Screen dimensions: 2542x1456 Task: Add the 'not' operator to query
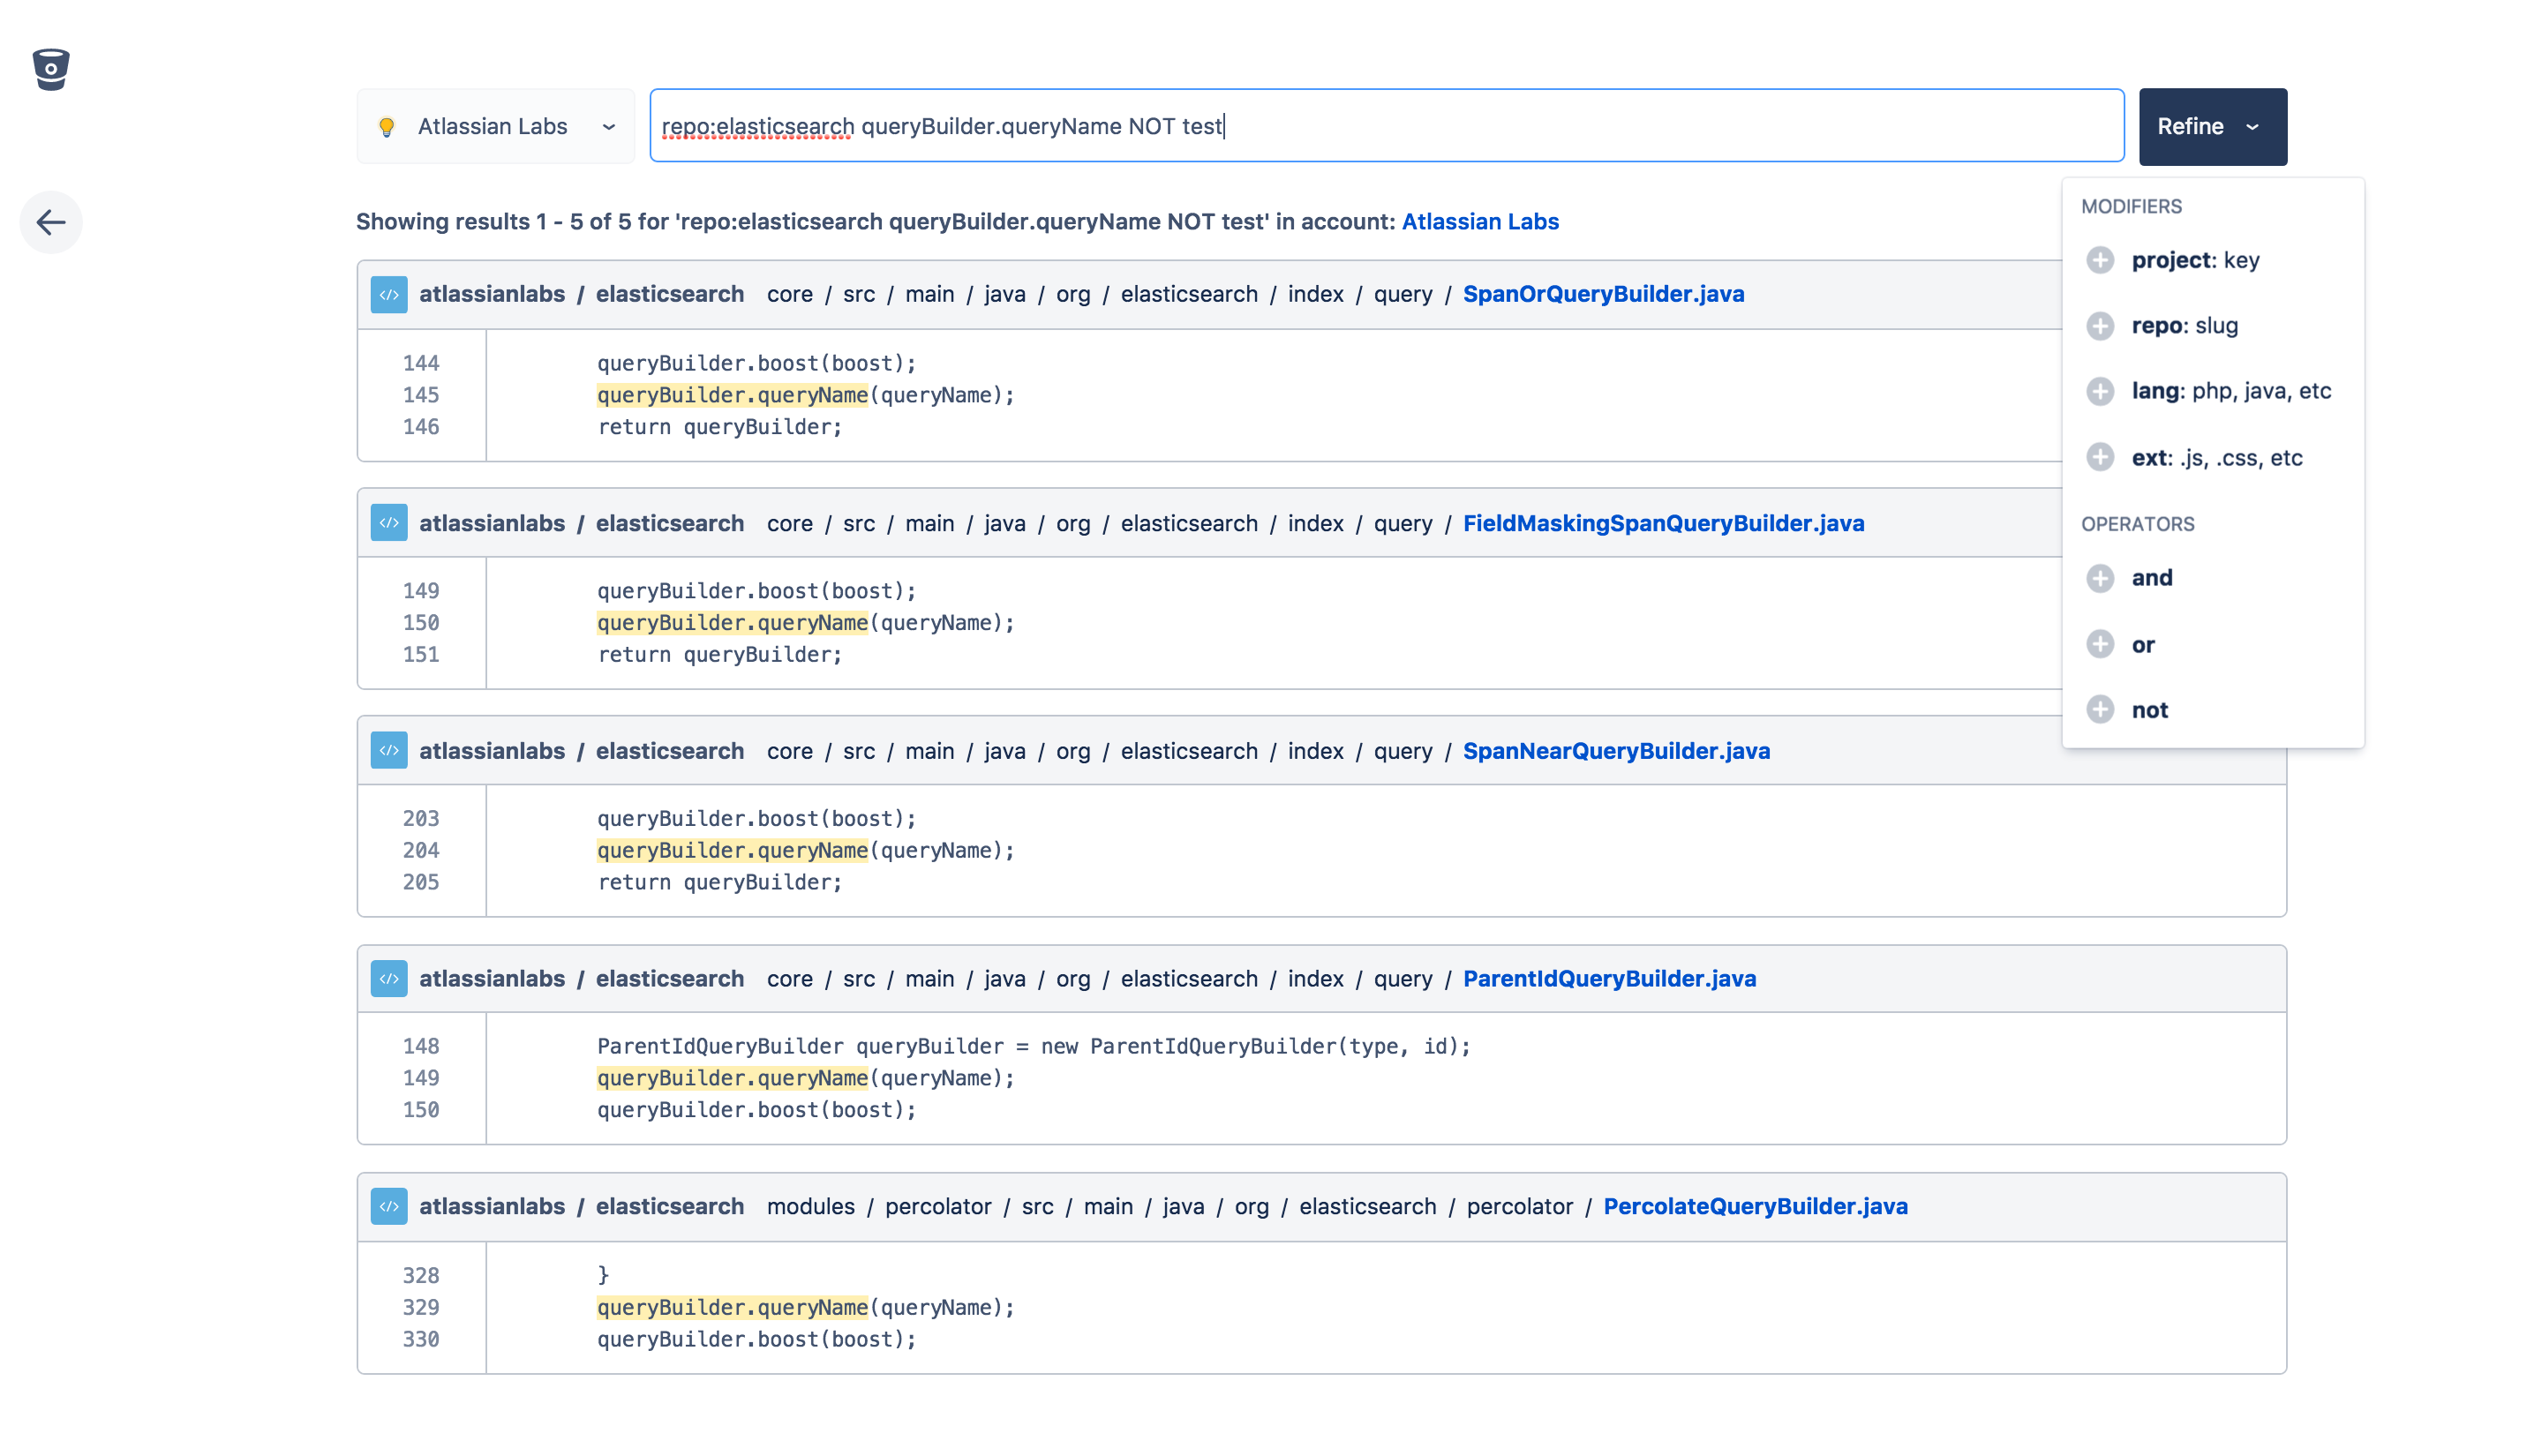pyautogui.click(x=2148, y=710)
